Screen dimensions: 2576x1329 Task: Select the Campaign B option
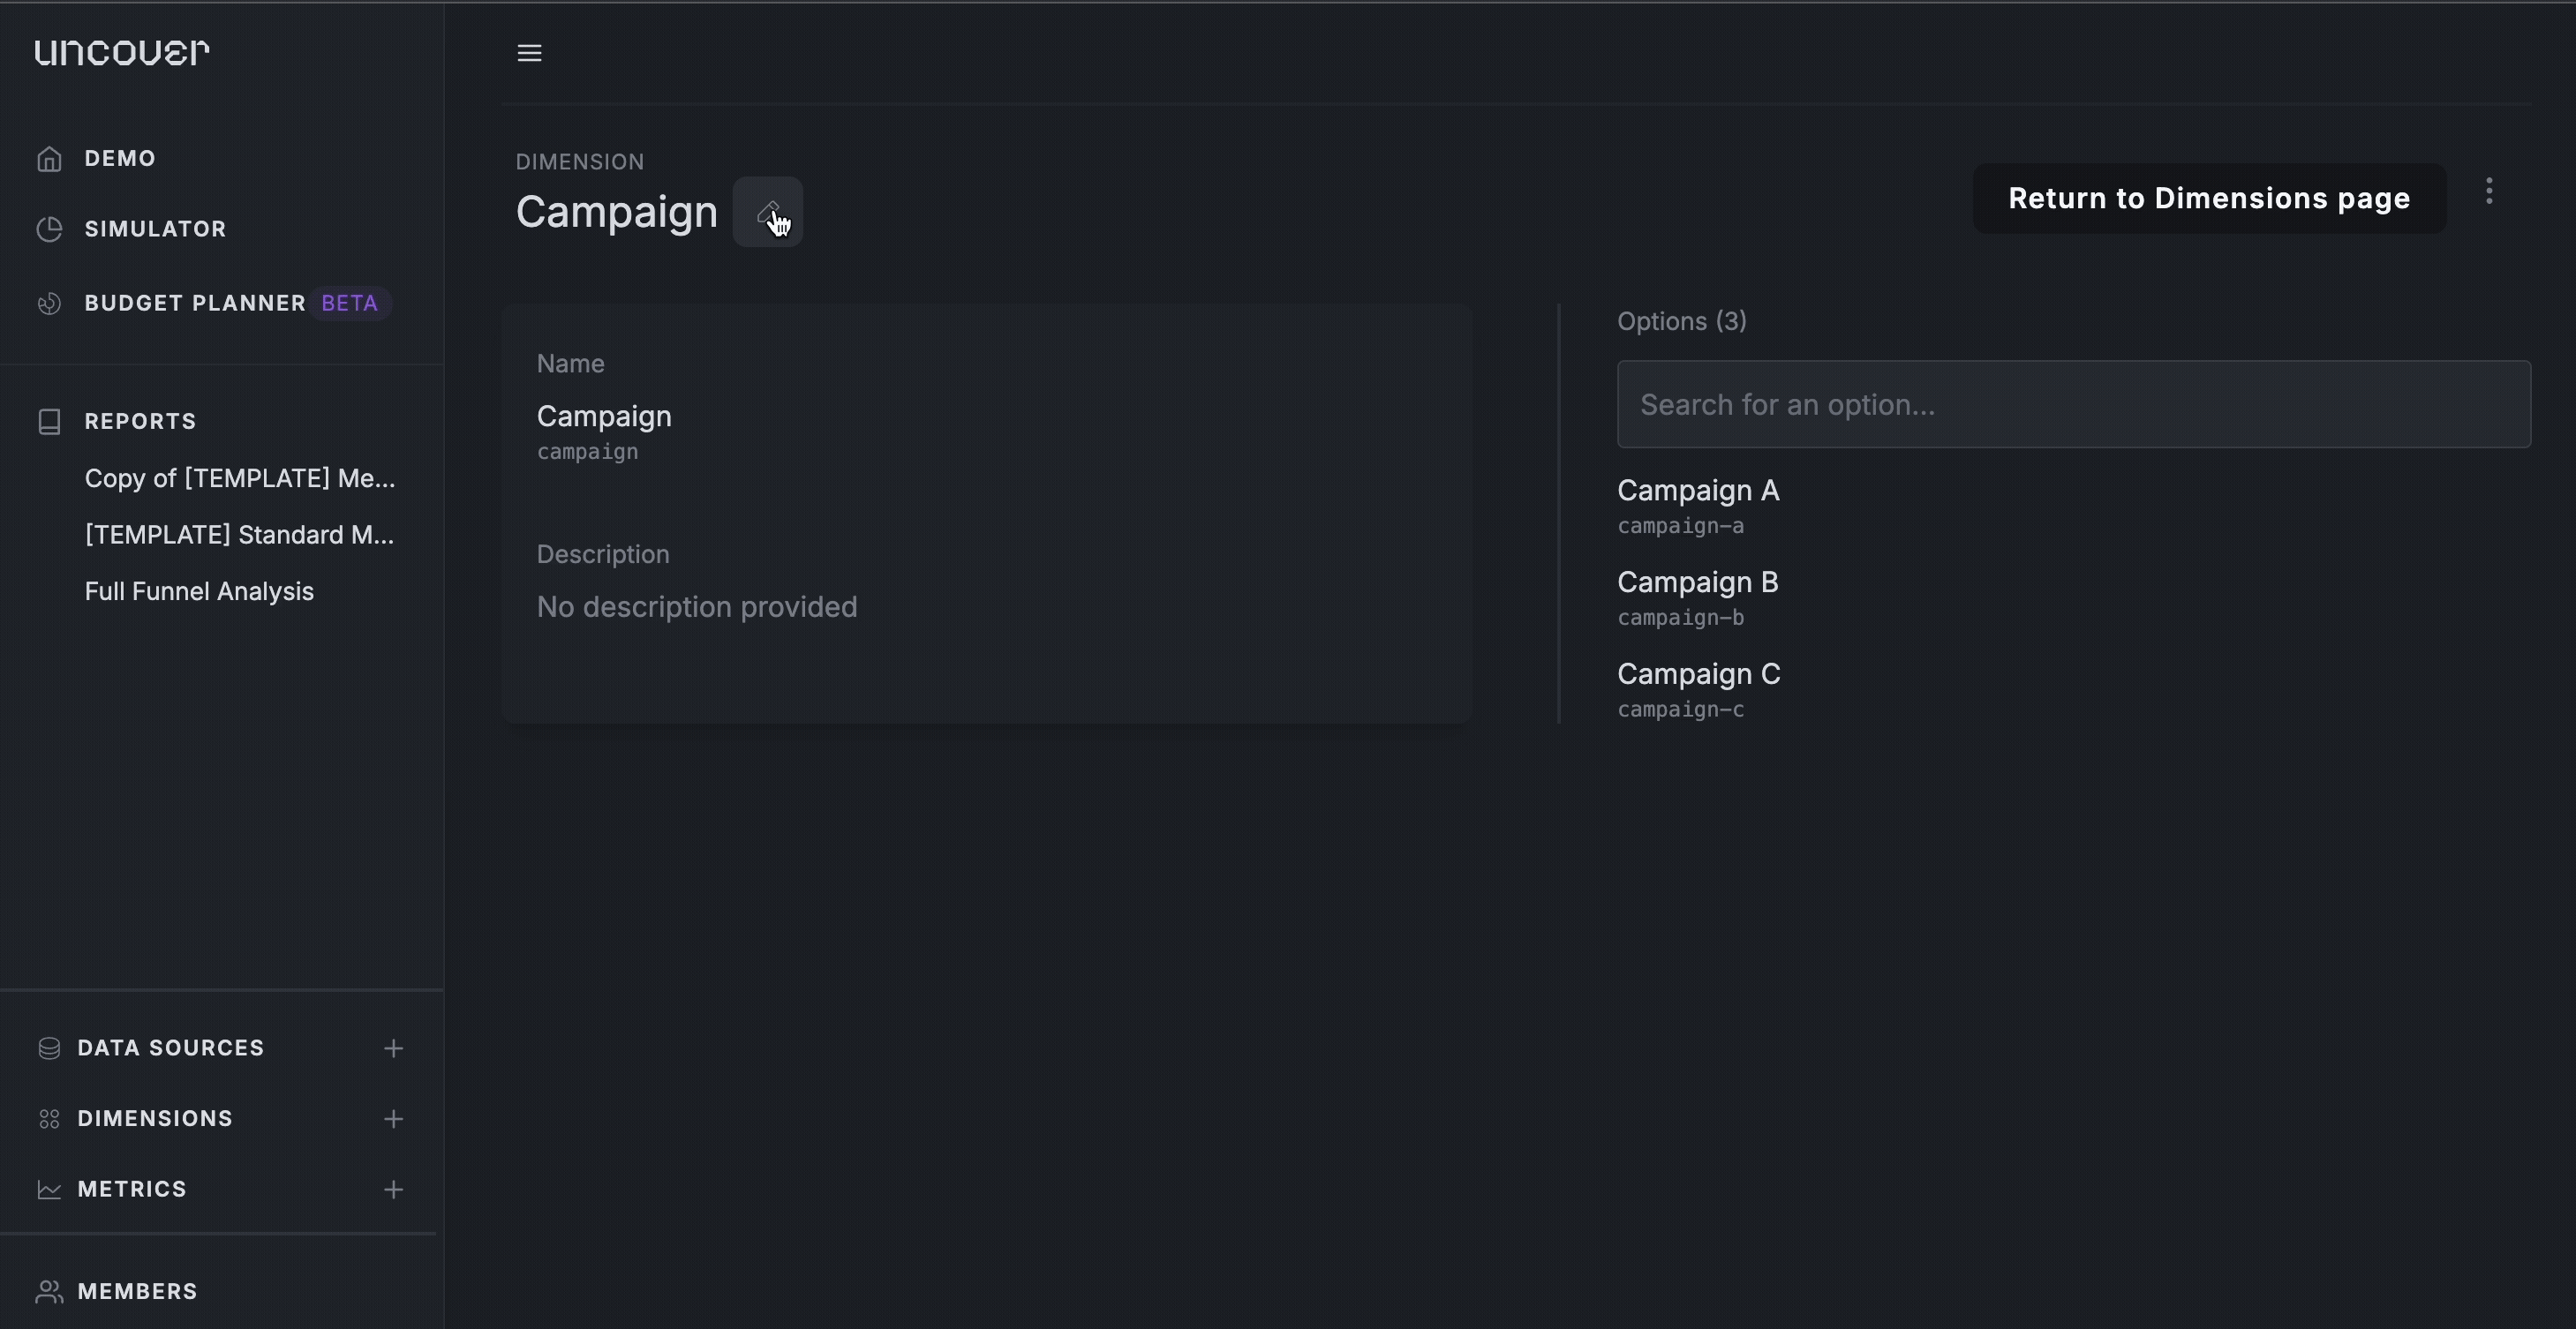(1698, 598)
